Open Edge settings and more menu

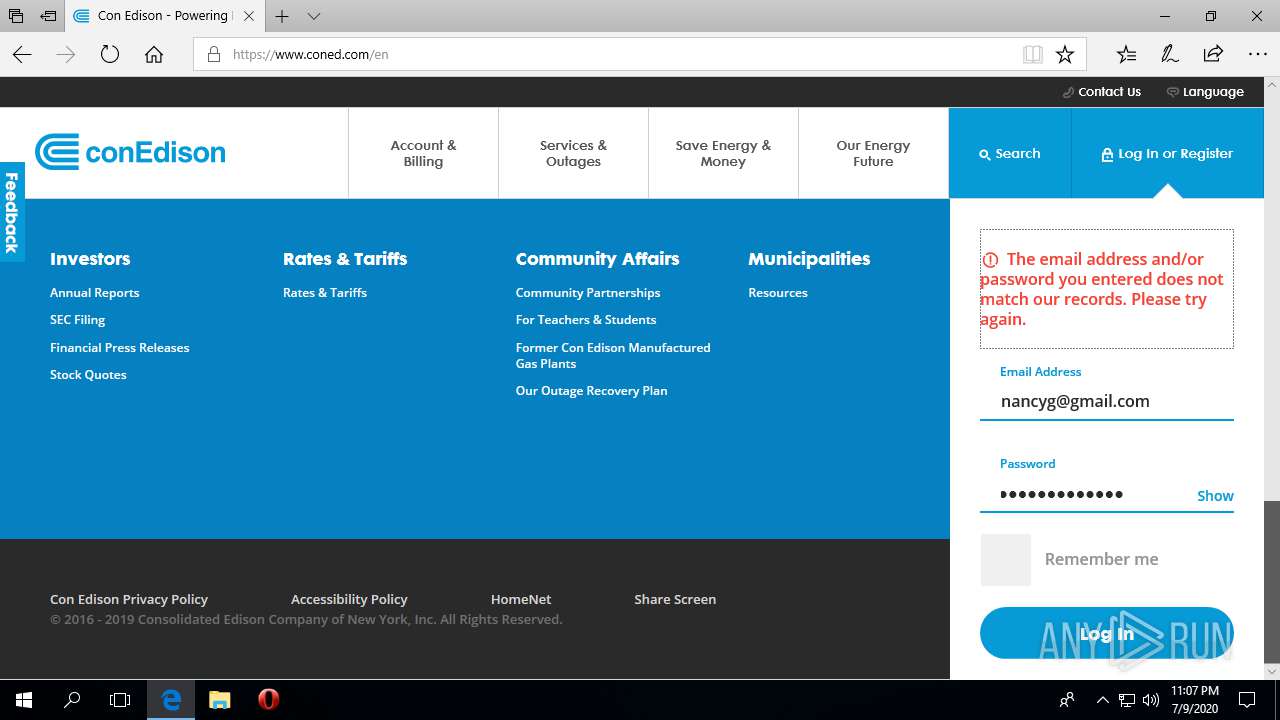1258,55
